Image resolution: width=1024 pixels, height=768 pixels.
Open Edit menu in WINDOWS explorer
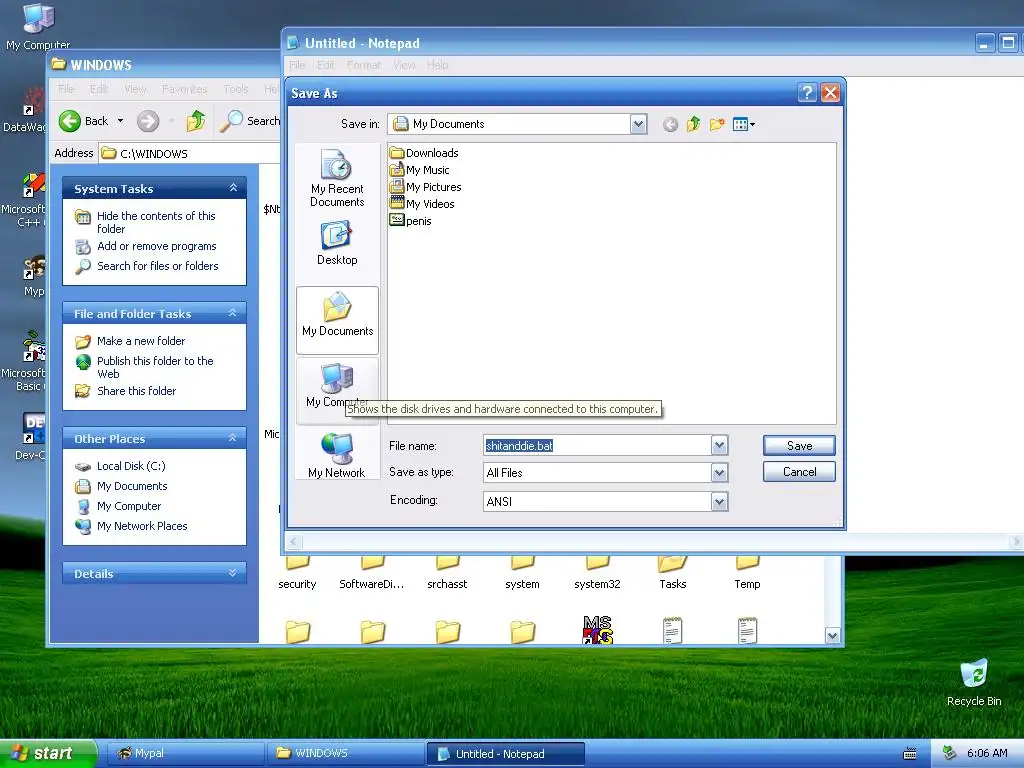tap(99, 89)
